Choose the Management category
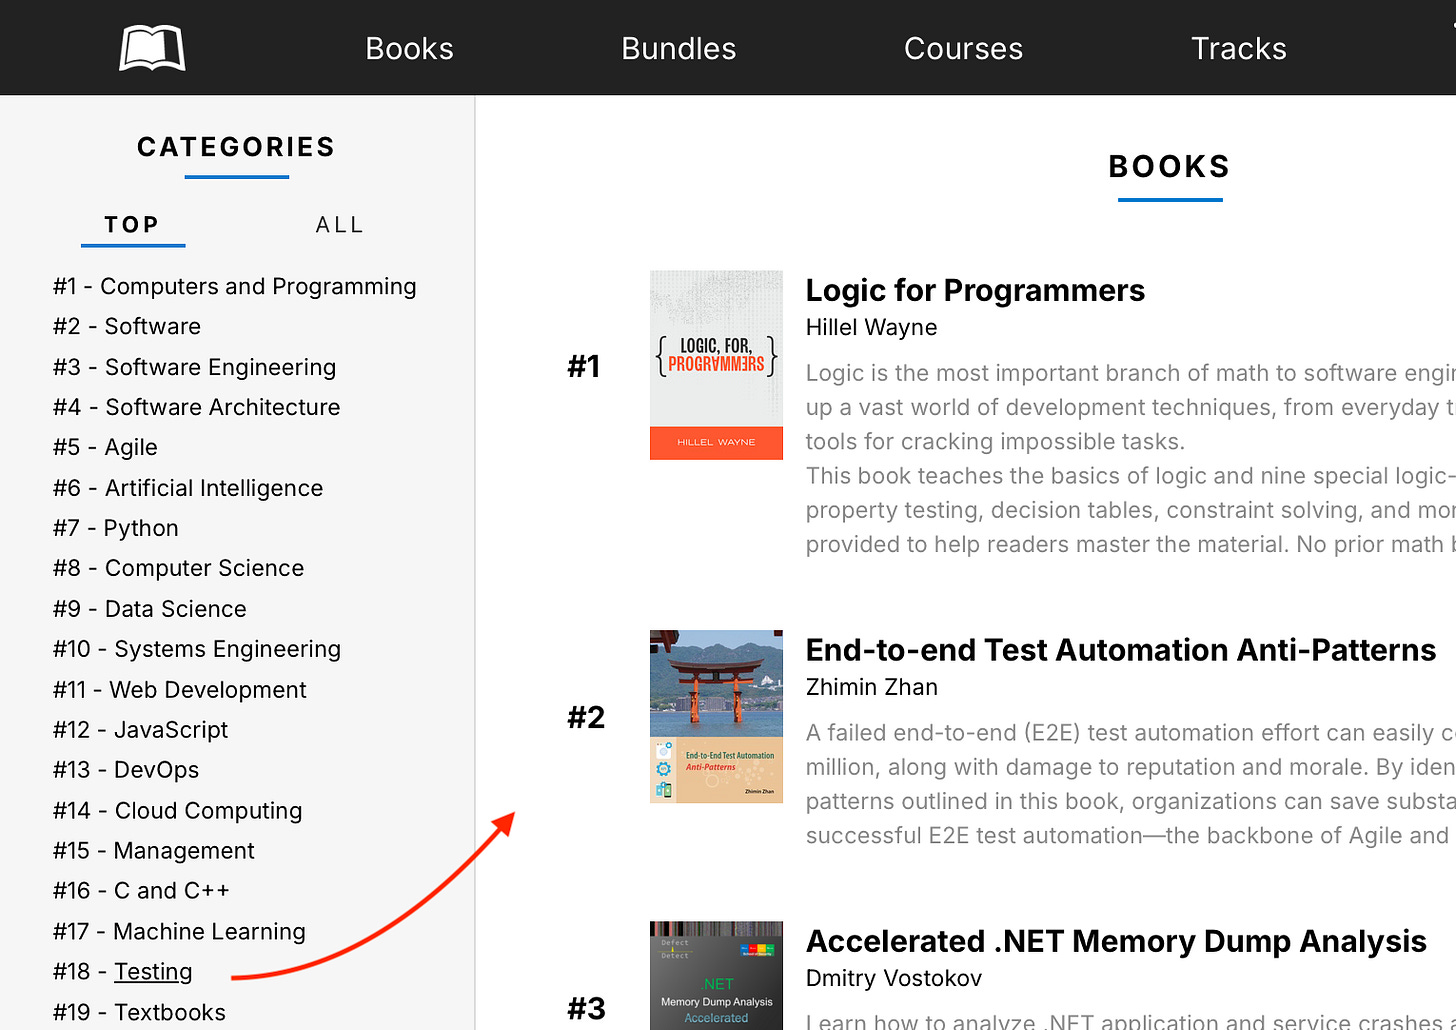This screenshot has width=1456, height=1030. coord(154,850)
